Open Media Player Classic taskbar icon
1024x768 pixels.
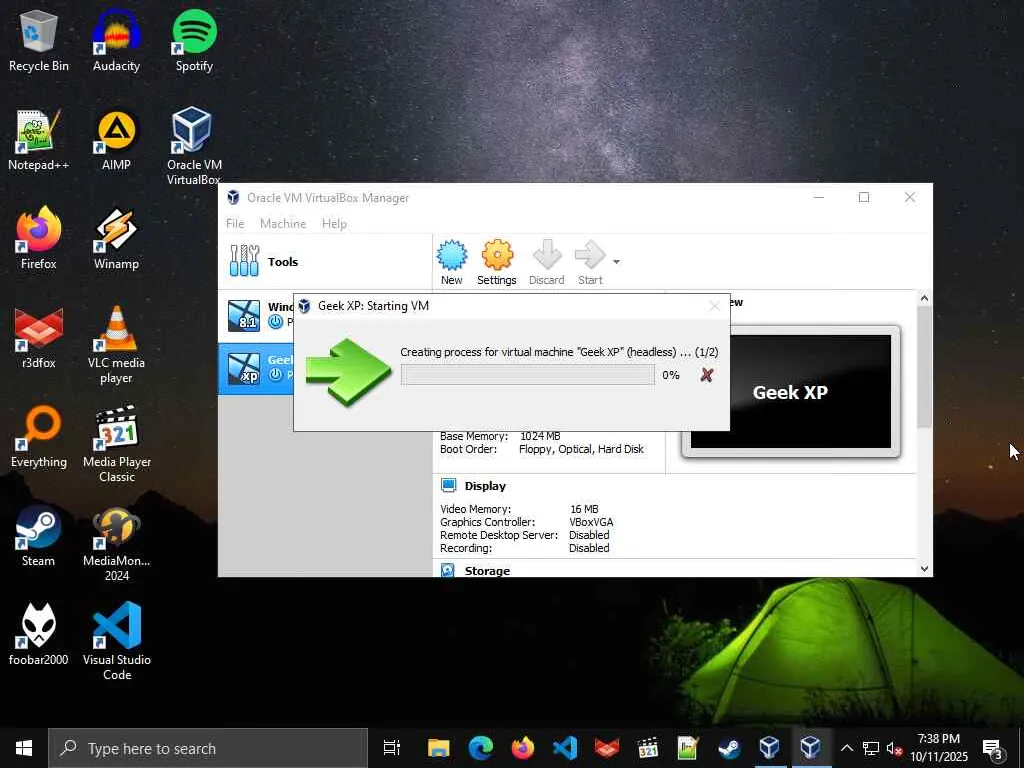click(x=648, y=748)
